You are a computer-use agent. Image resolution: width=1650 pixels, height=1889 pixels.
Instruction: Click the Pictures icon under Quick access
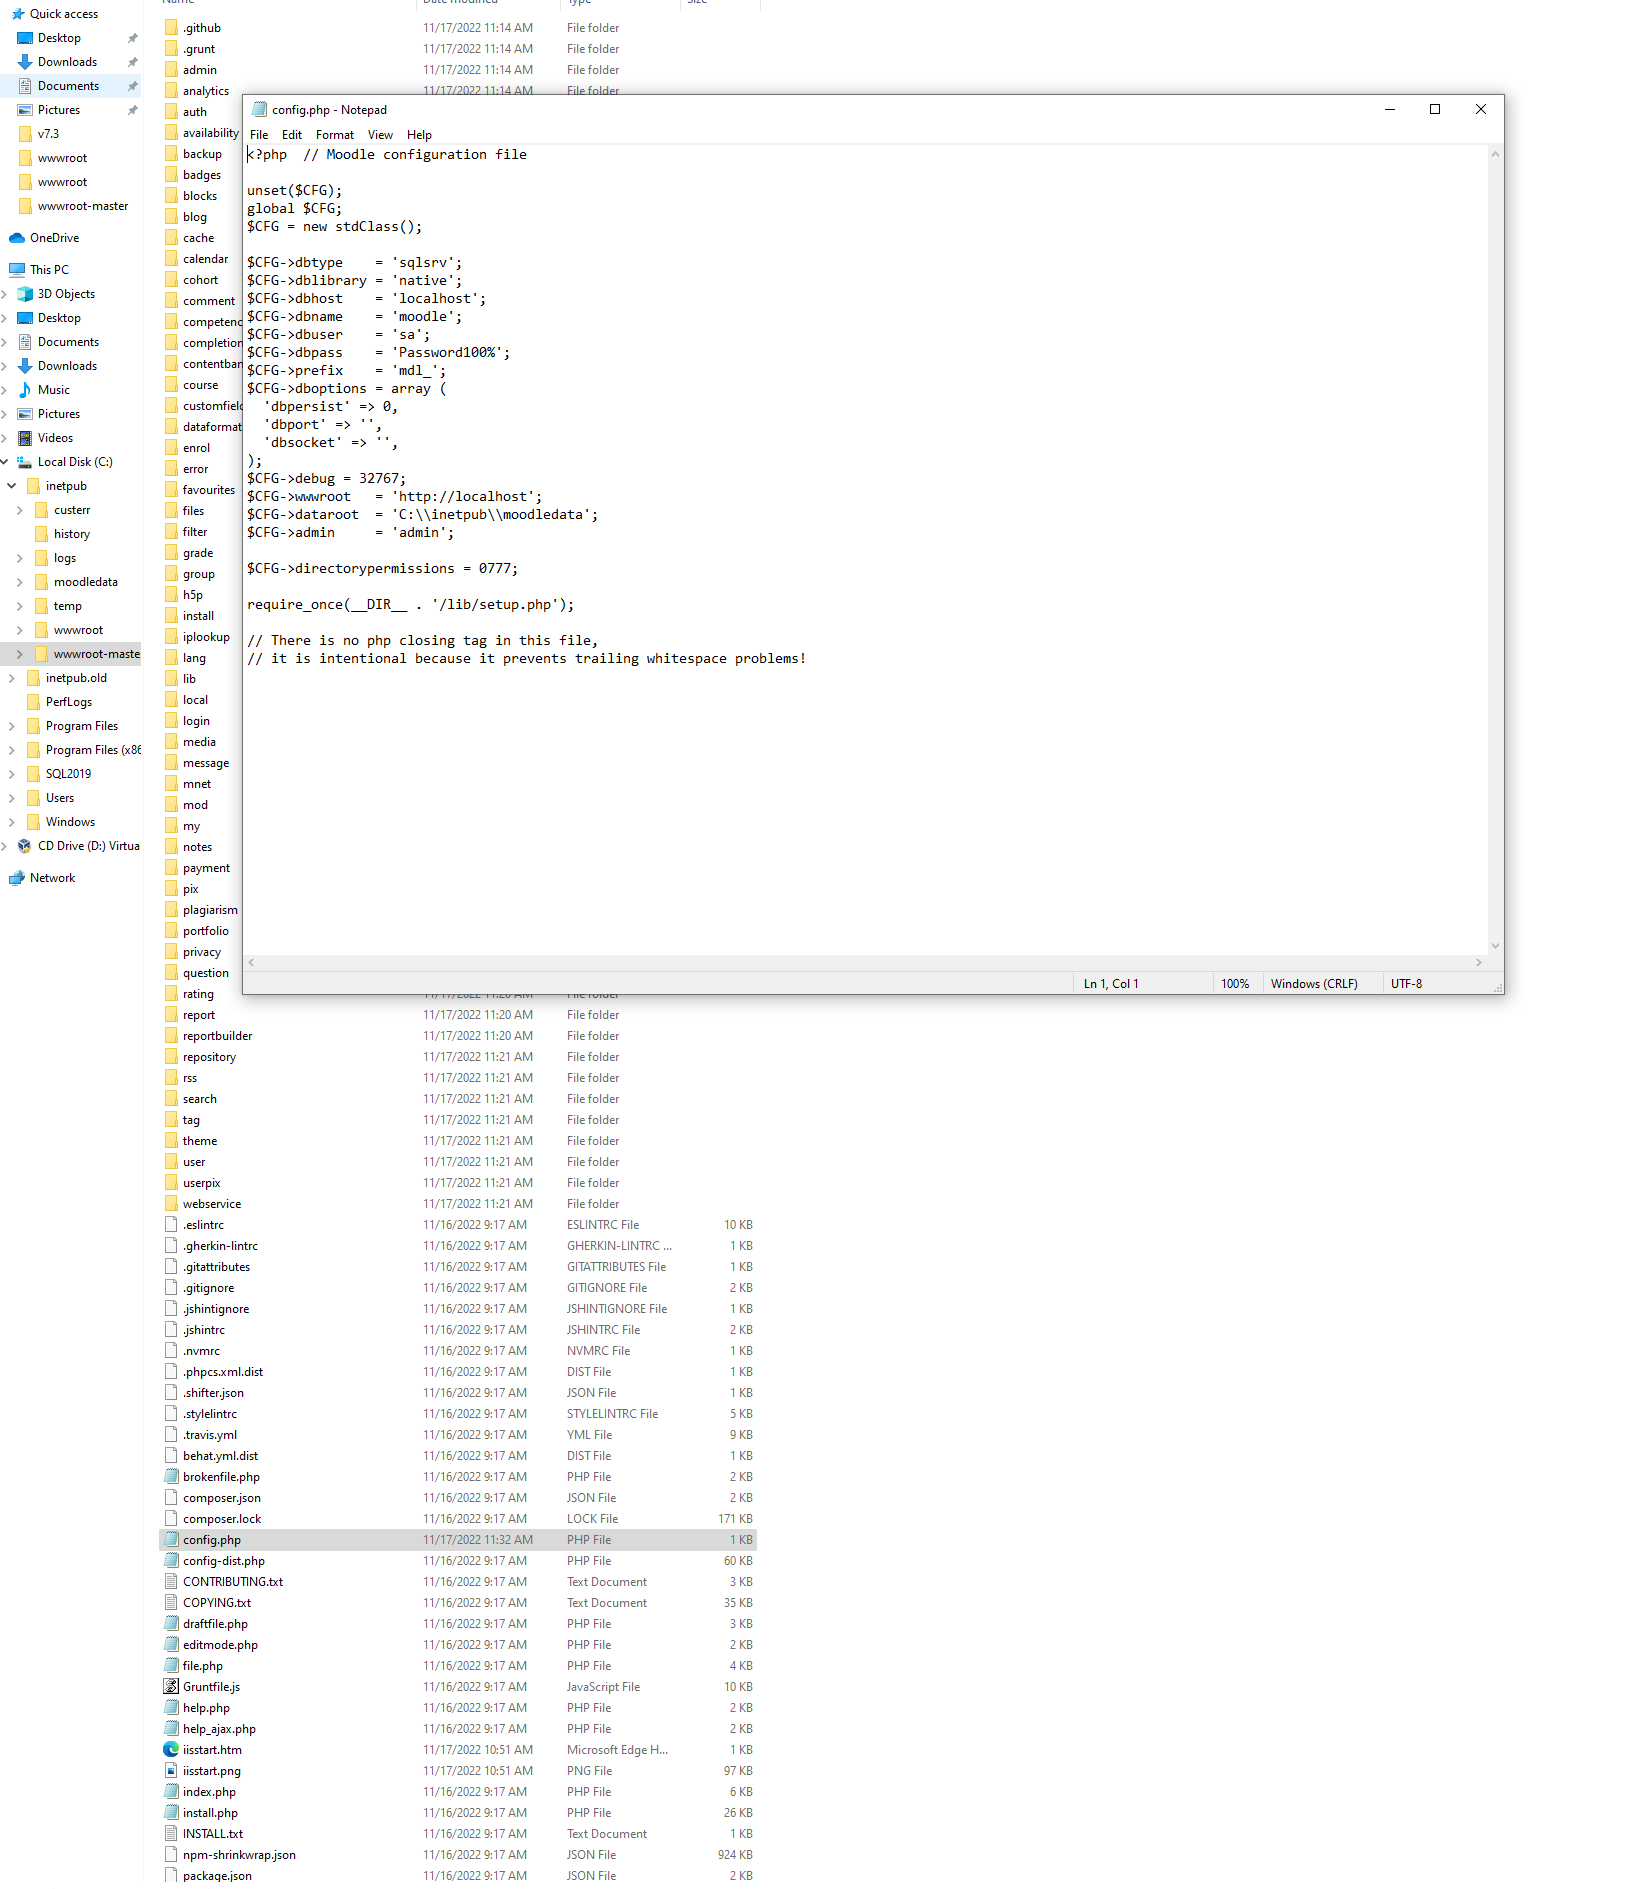tap(25, 110)
